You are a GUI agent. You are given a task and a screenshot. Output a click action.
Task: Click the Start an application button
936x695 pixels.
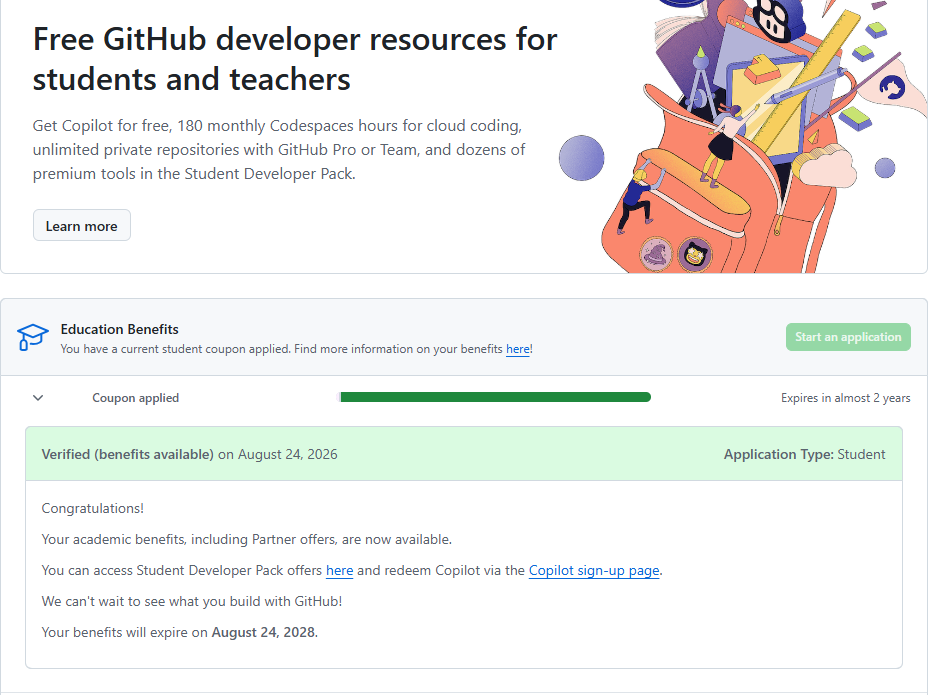848,337
